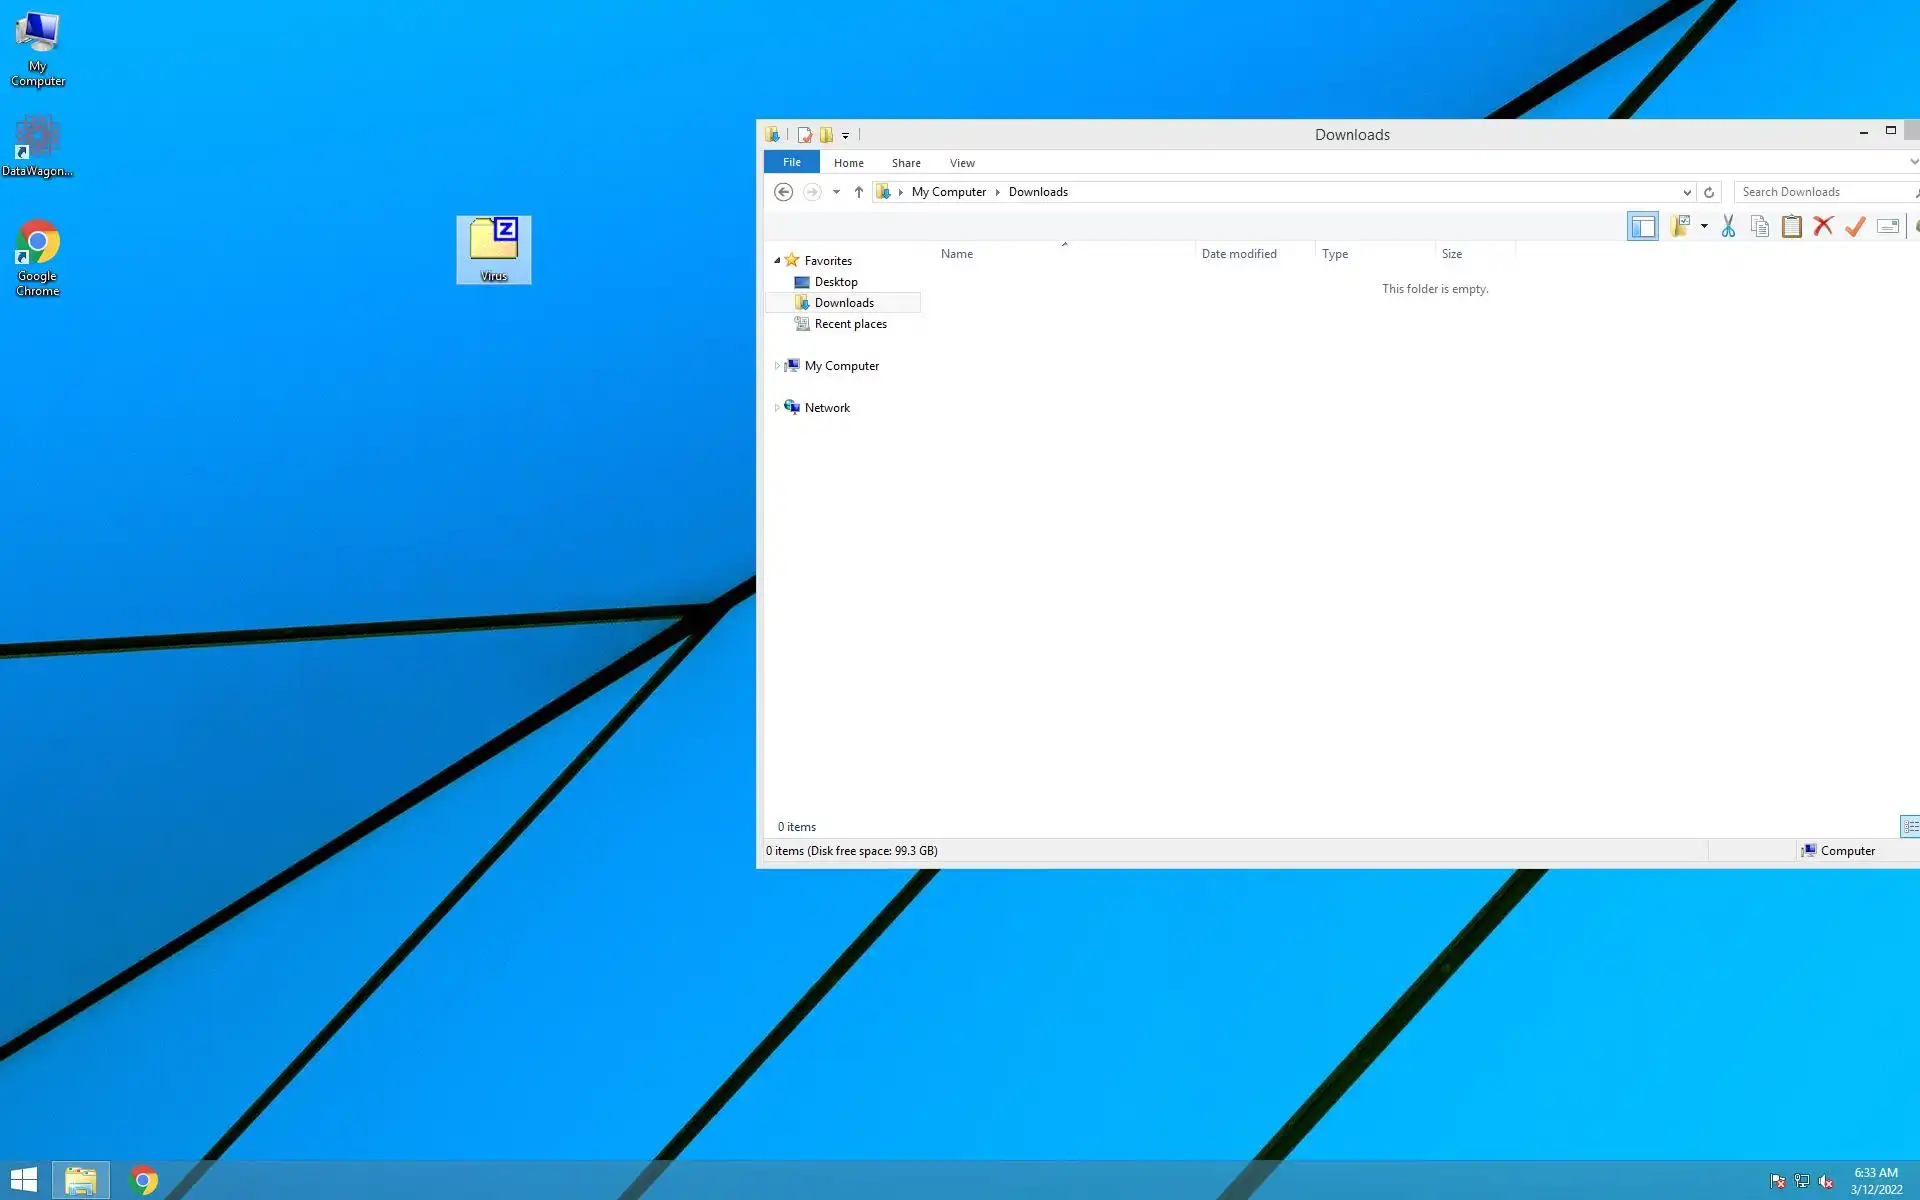Click the Properties icon in title bar

click(804, 135)
